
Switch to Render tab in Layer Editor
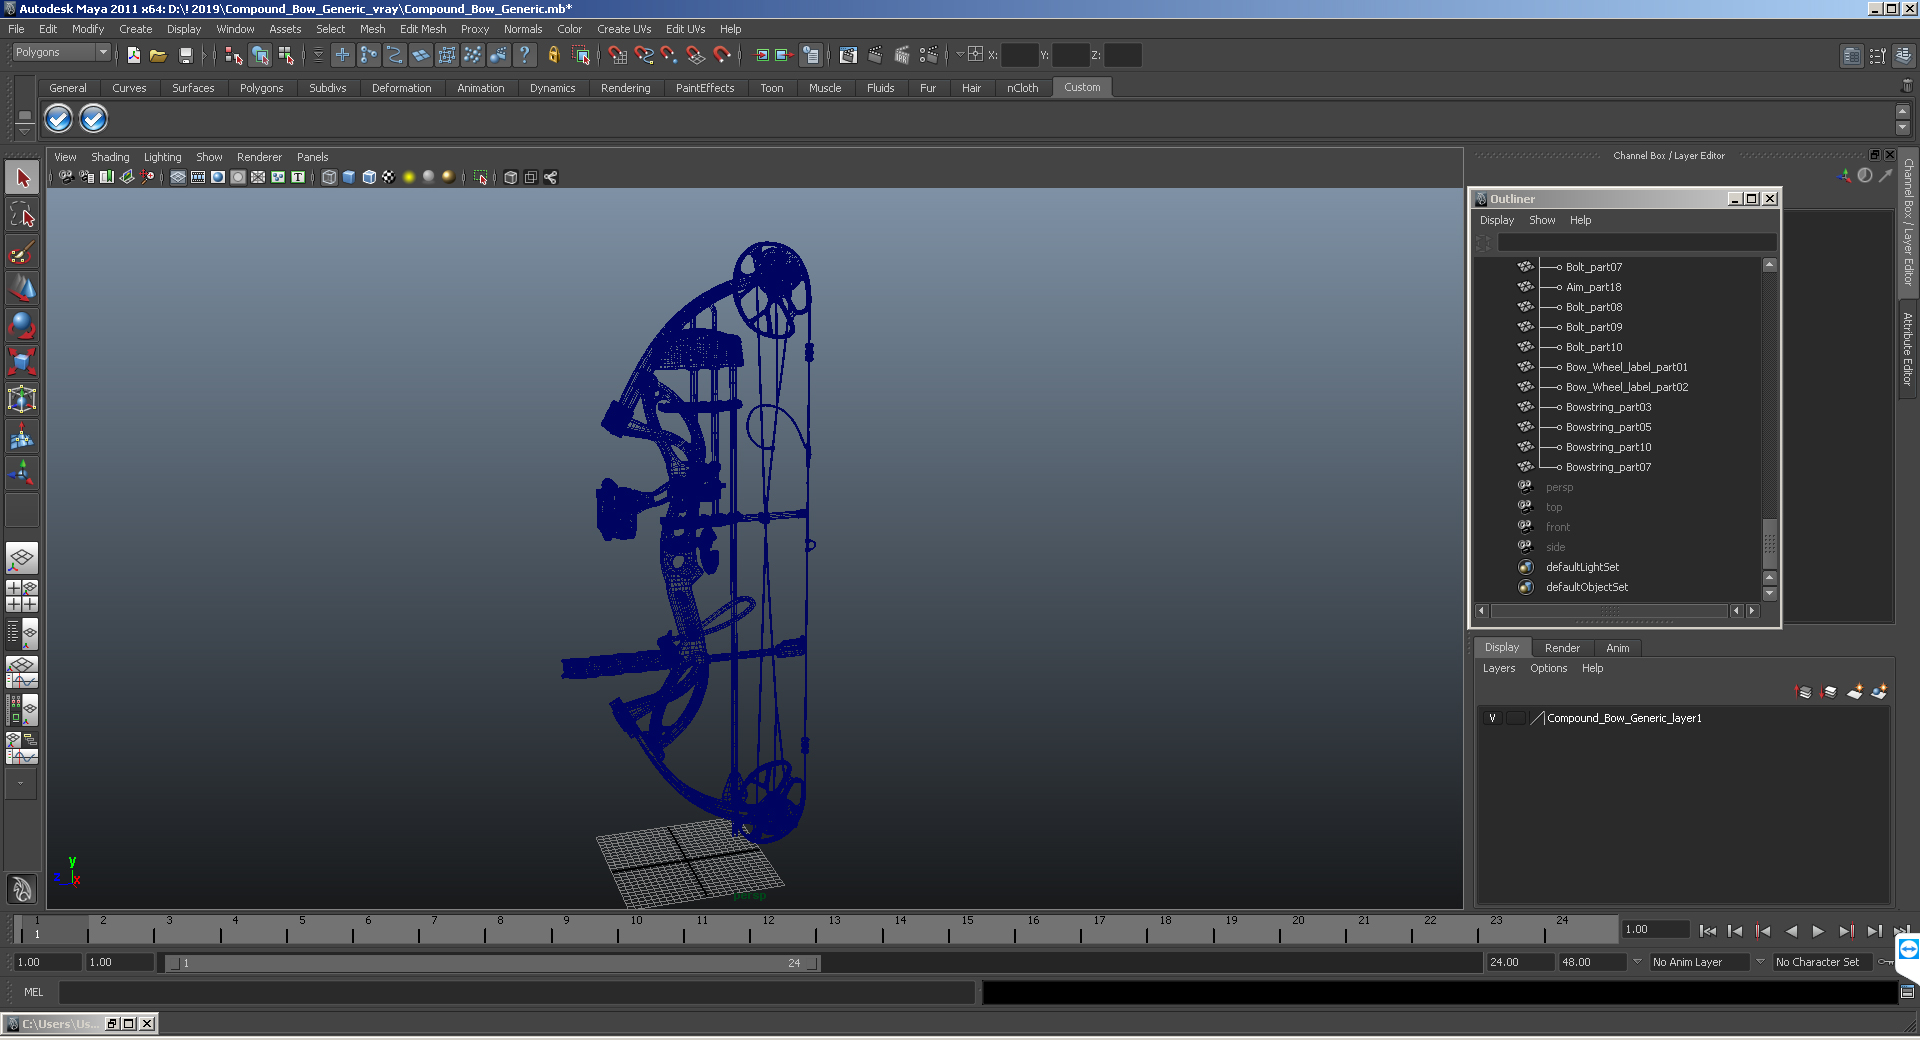tap(1562, 648)
